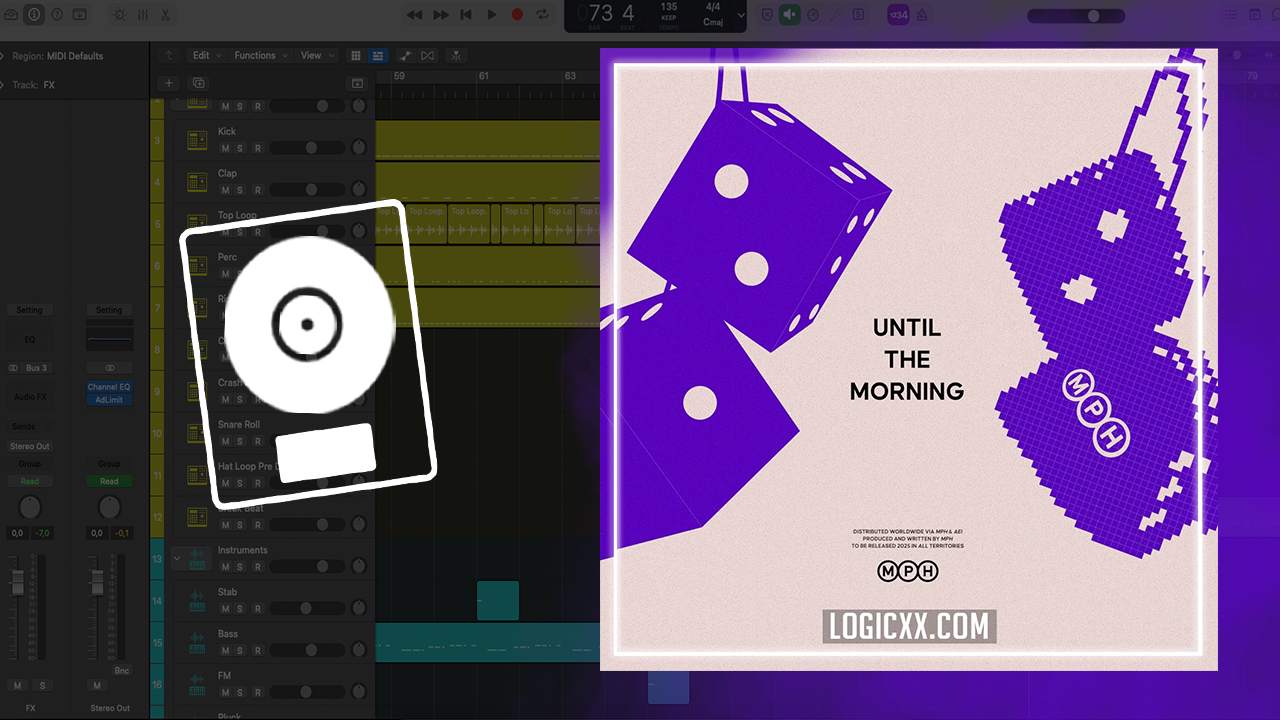Screen dimensions: 1280x720
Task: Toggle the Flex button
Action: [428, 56]
